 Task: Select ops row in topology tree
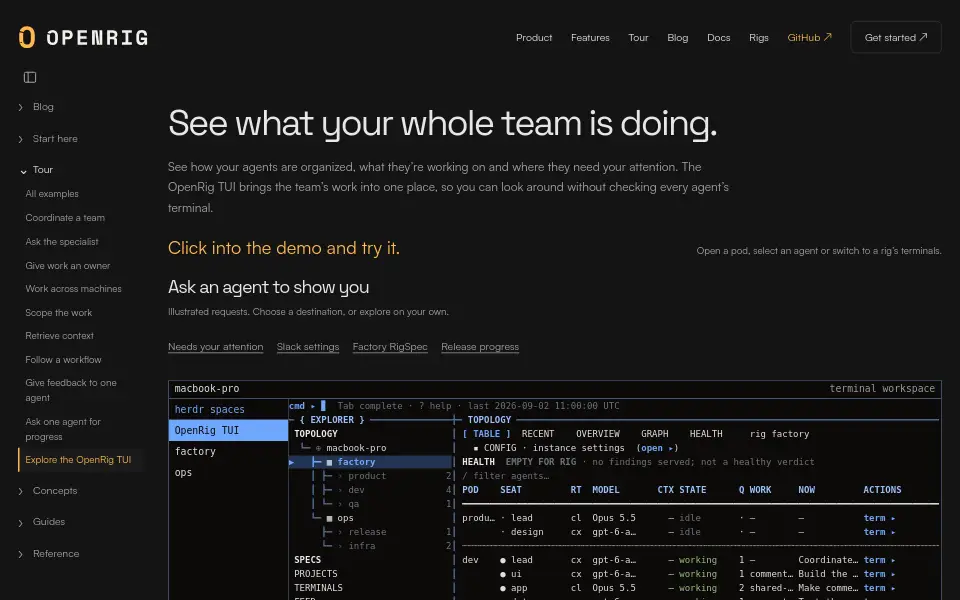point(370,519)
